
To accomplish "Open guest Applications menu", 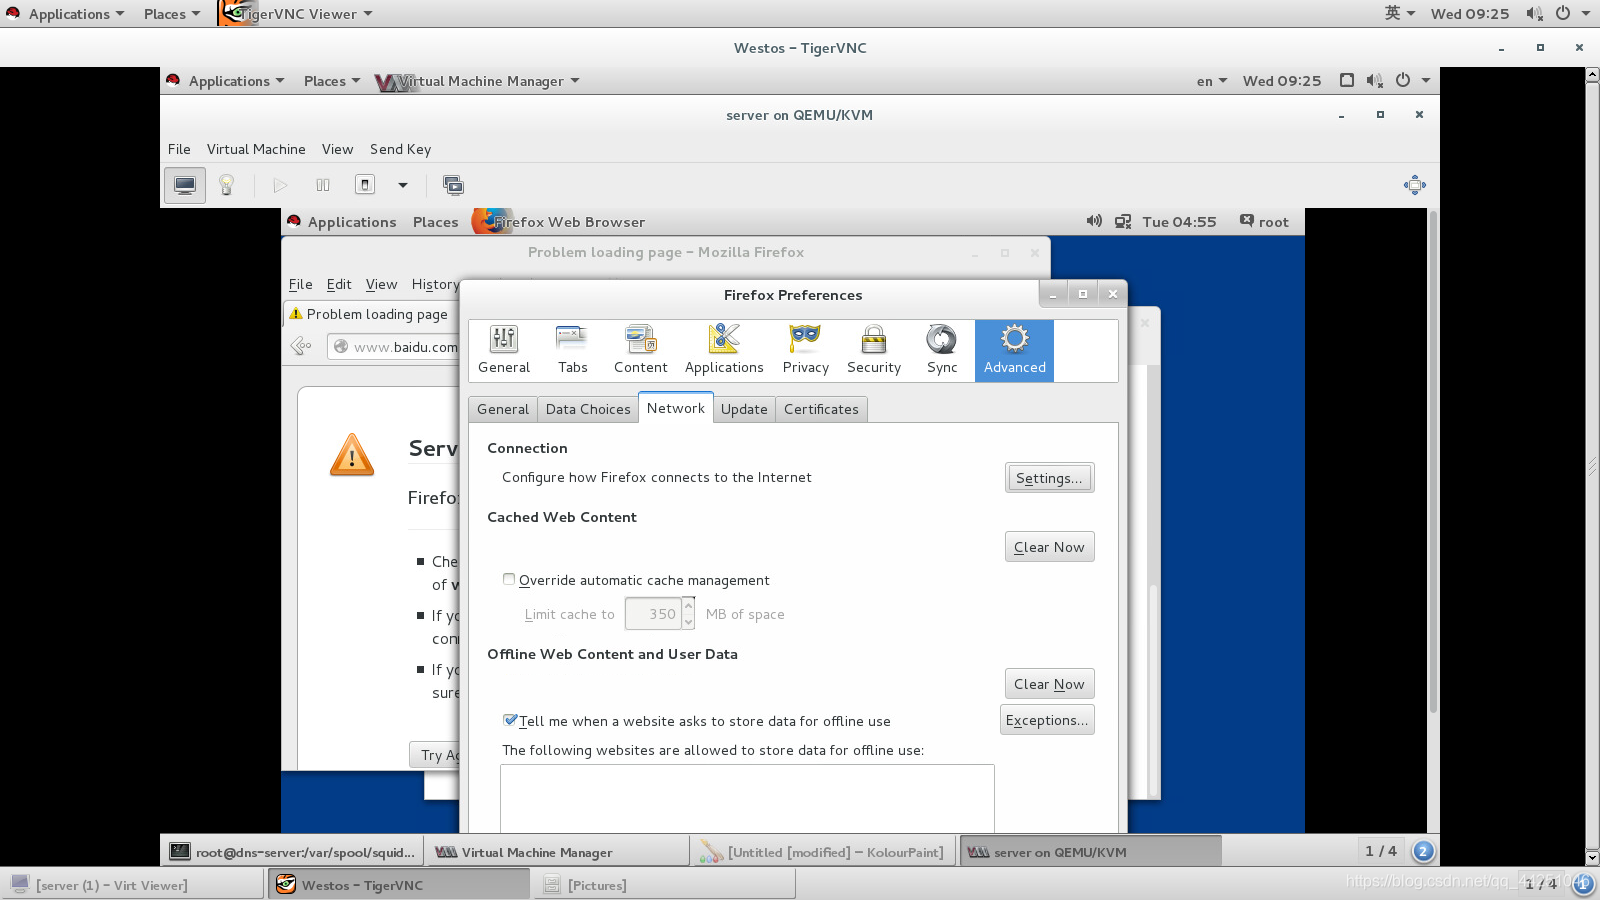I will coord(341,222).
